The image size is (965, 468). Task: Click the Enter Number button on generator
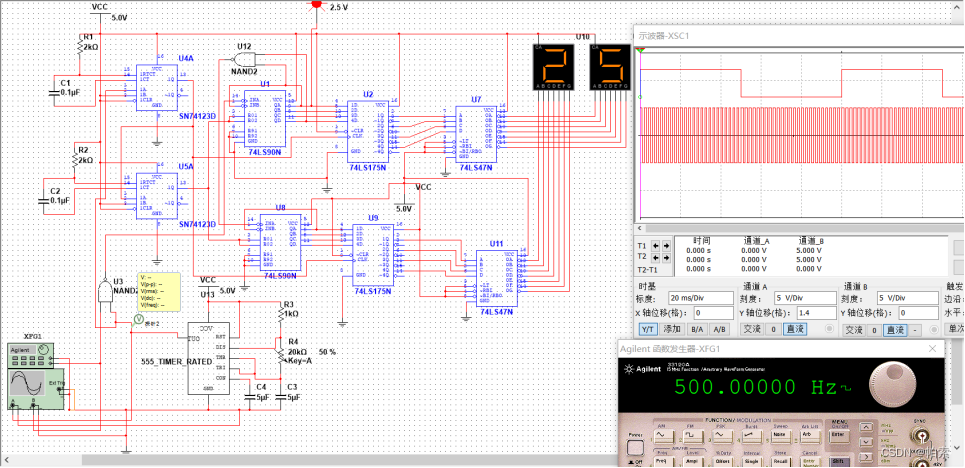[811, 461]
